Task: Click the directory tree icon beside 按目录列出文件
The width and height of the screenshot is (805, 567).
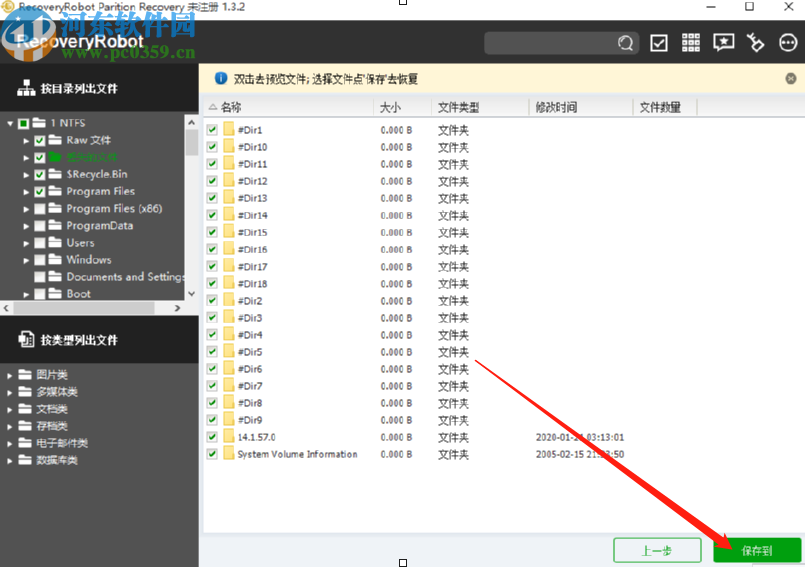Action: [x=26, y=88]
